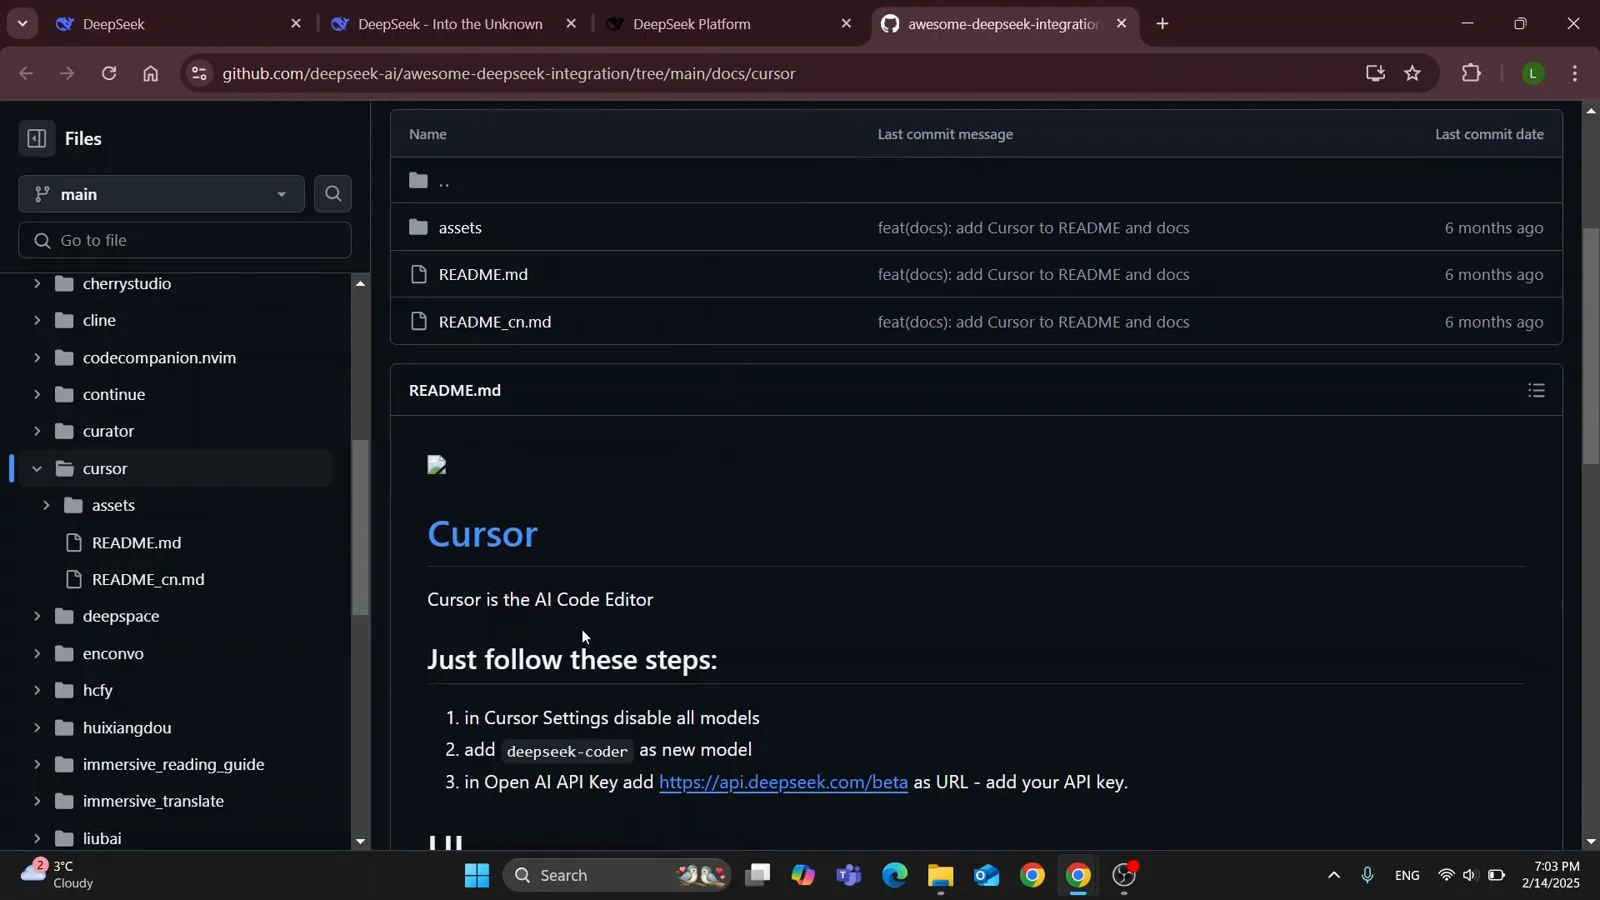
Task: Open the api.deepseek.com/beta link
Action: click(x=783, y=783)
